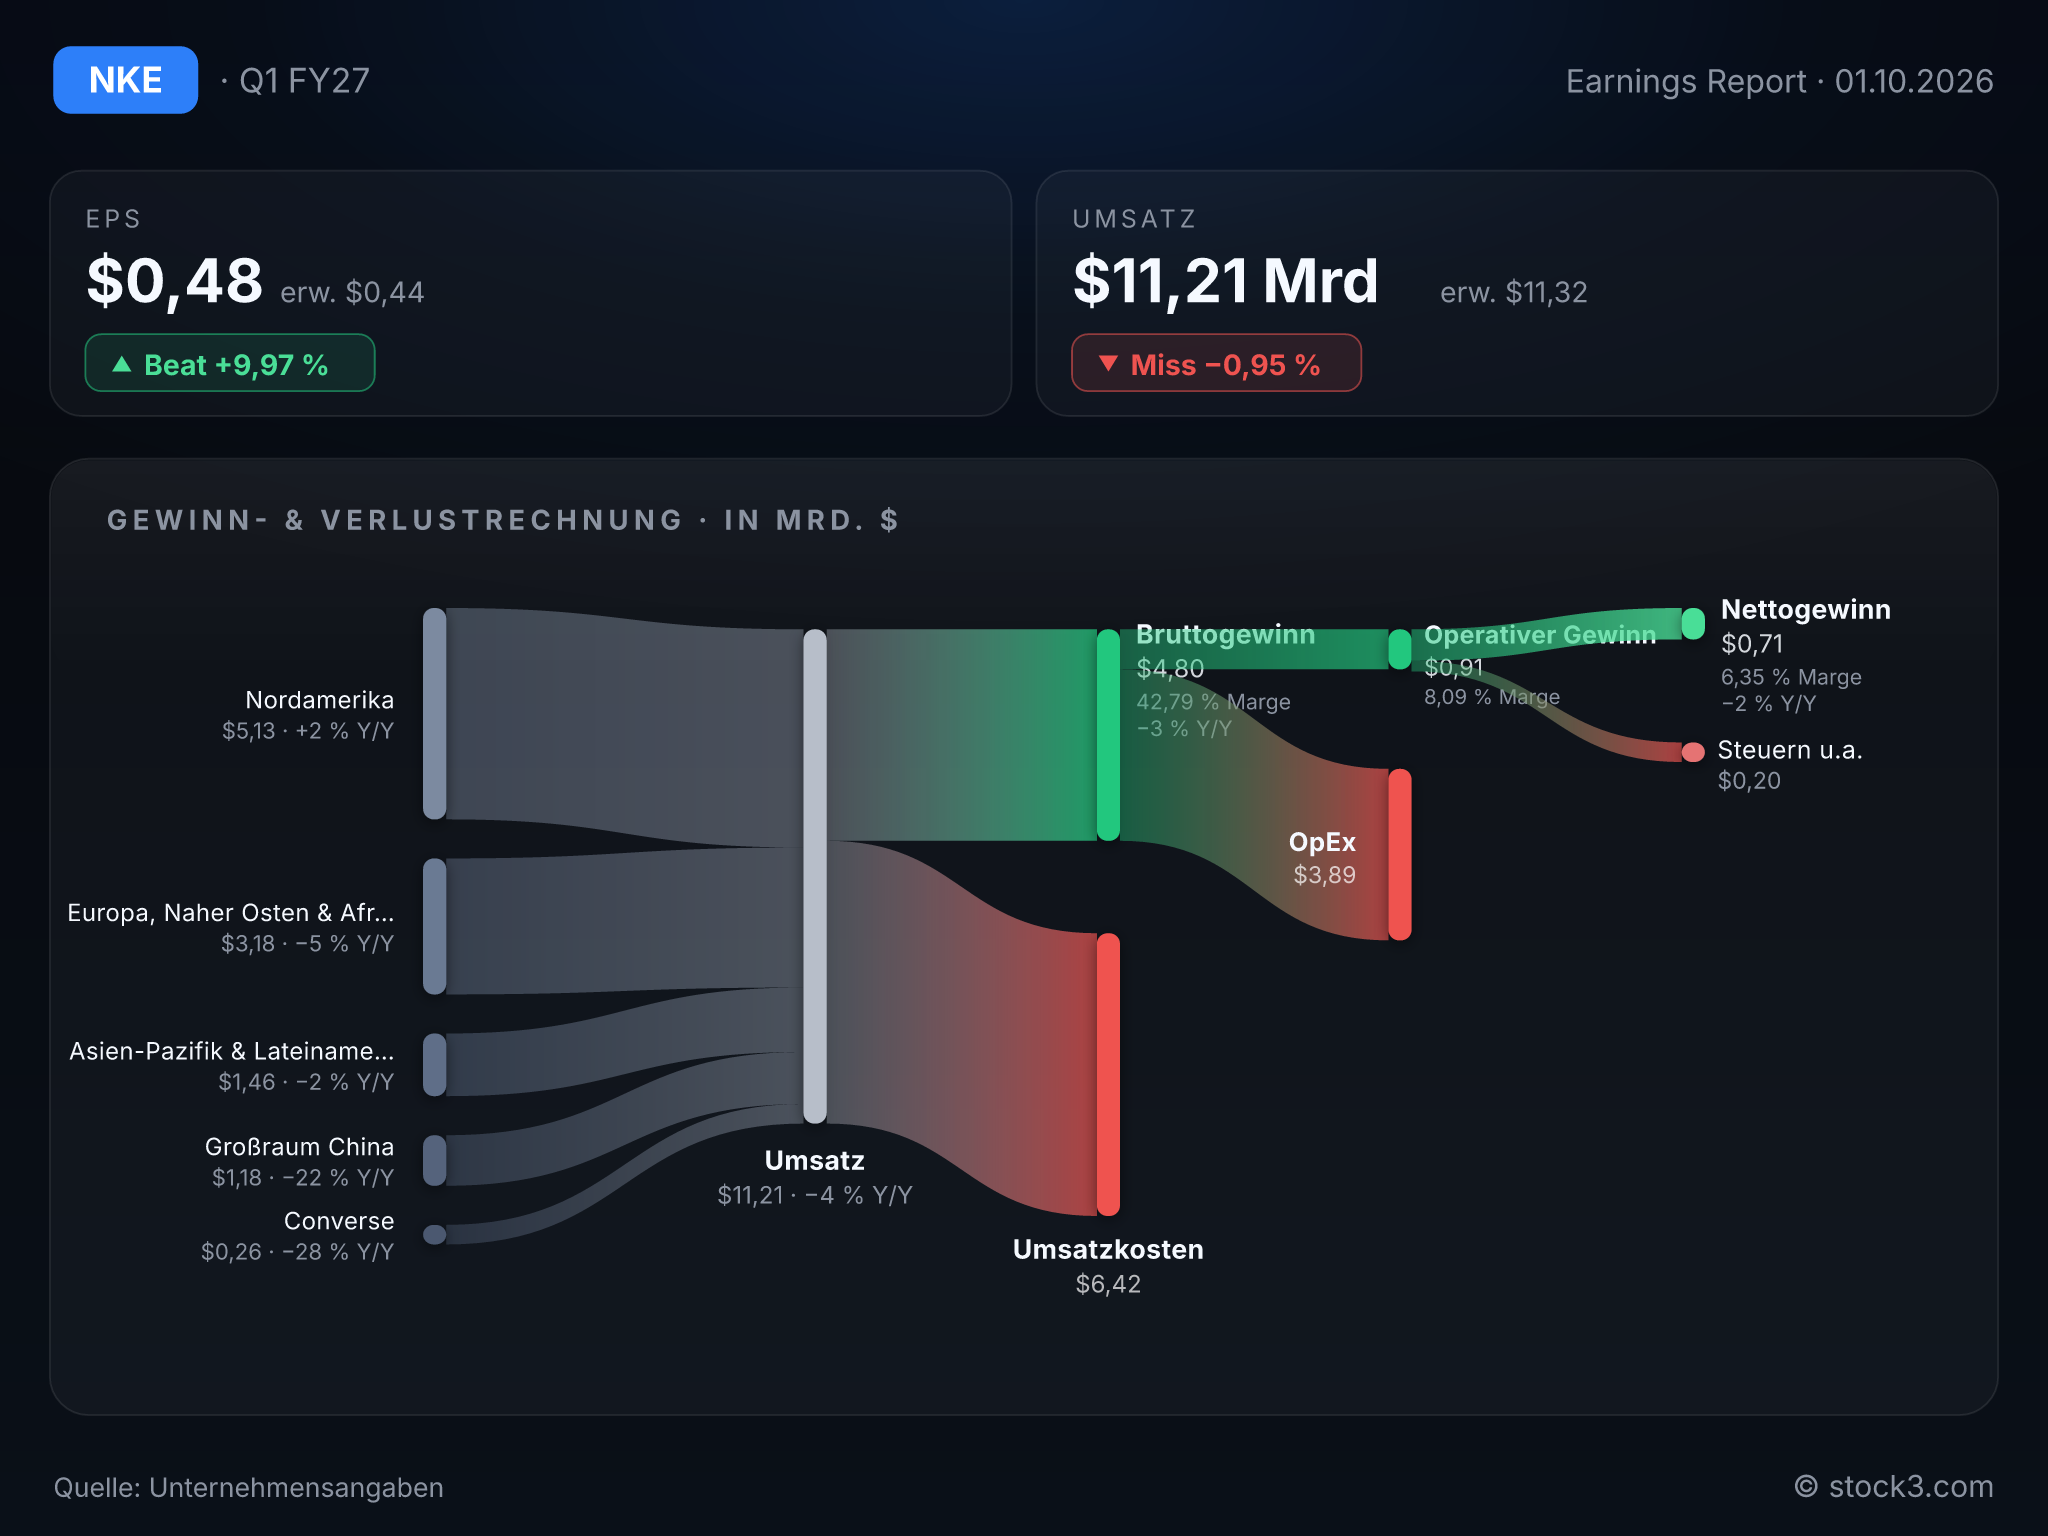This screenshot has height=1536, width=2048.
Task: Click the Operativer Gewinn green node
Action: tap(1400, 649)
